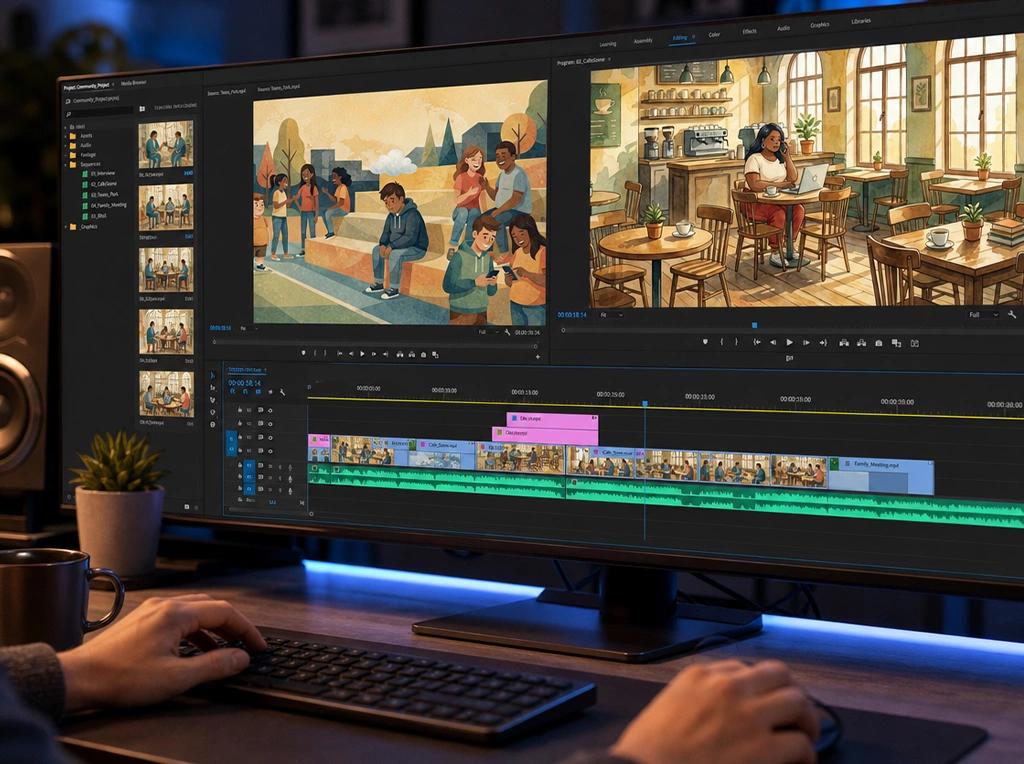Open Libraries workspace tab
Screen dimensions: 1024x764
[x=861, y=21]
